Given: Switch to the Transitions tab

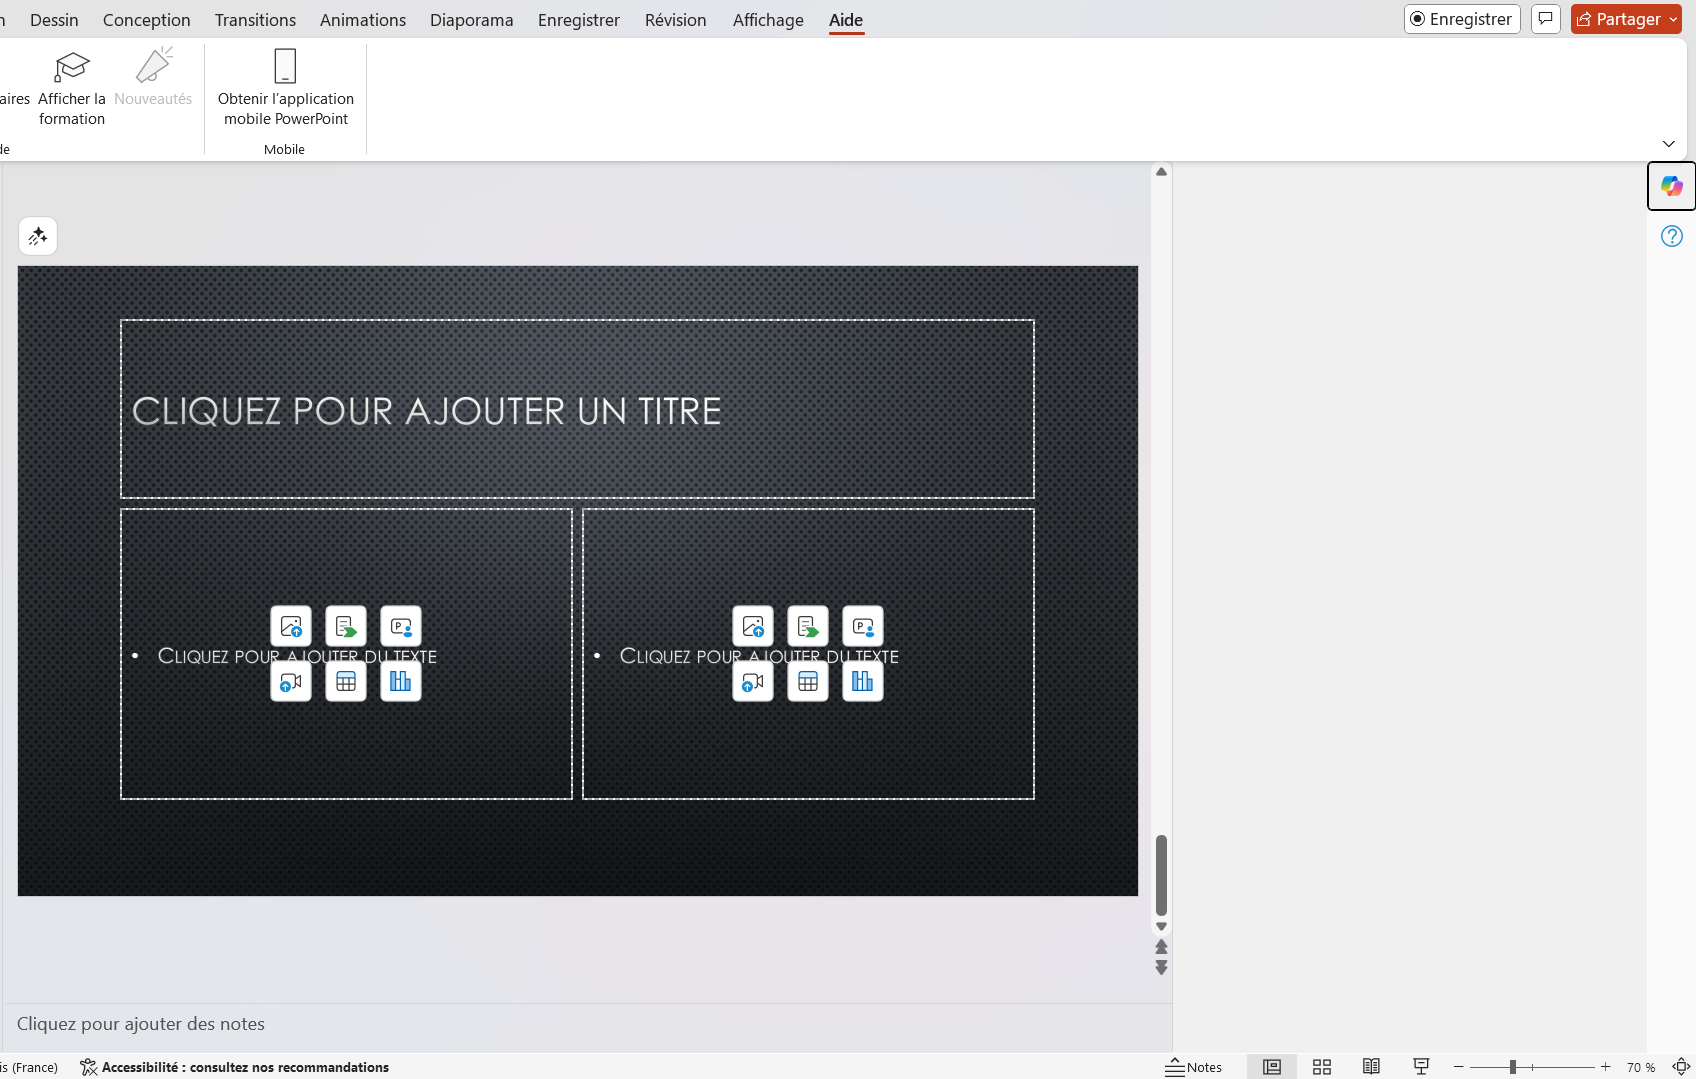Looking at the screenshot, I should pos(255,20).
